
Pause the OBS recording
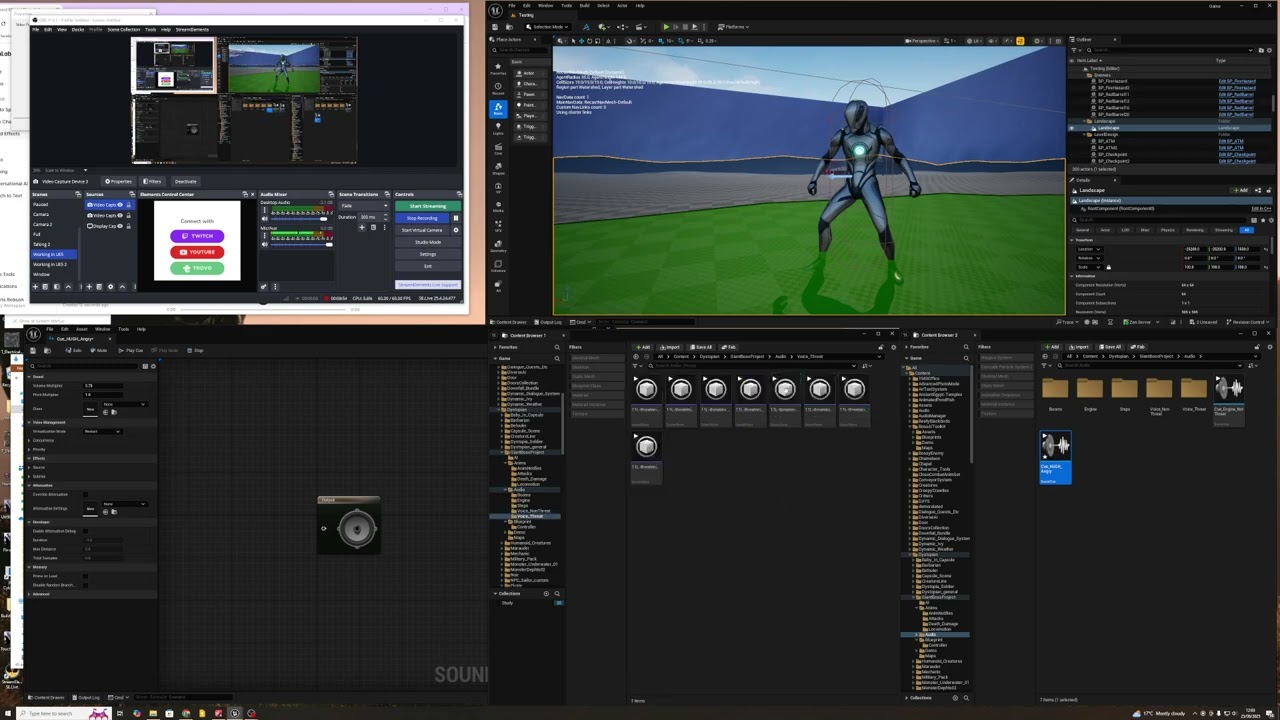click(456, 218)
